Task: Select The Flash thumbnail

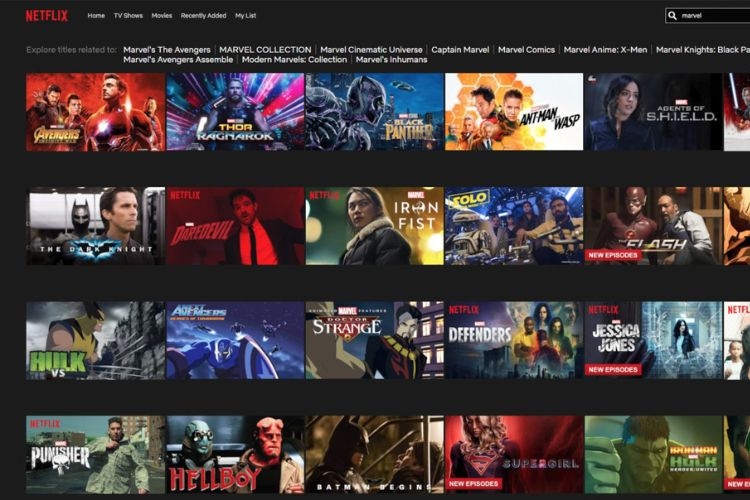Action: 653,226
